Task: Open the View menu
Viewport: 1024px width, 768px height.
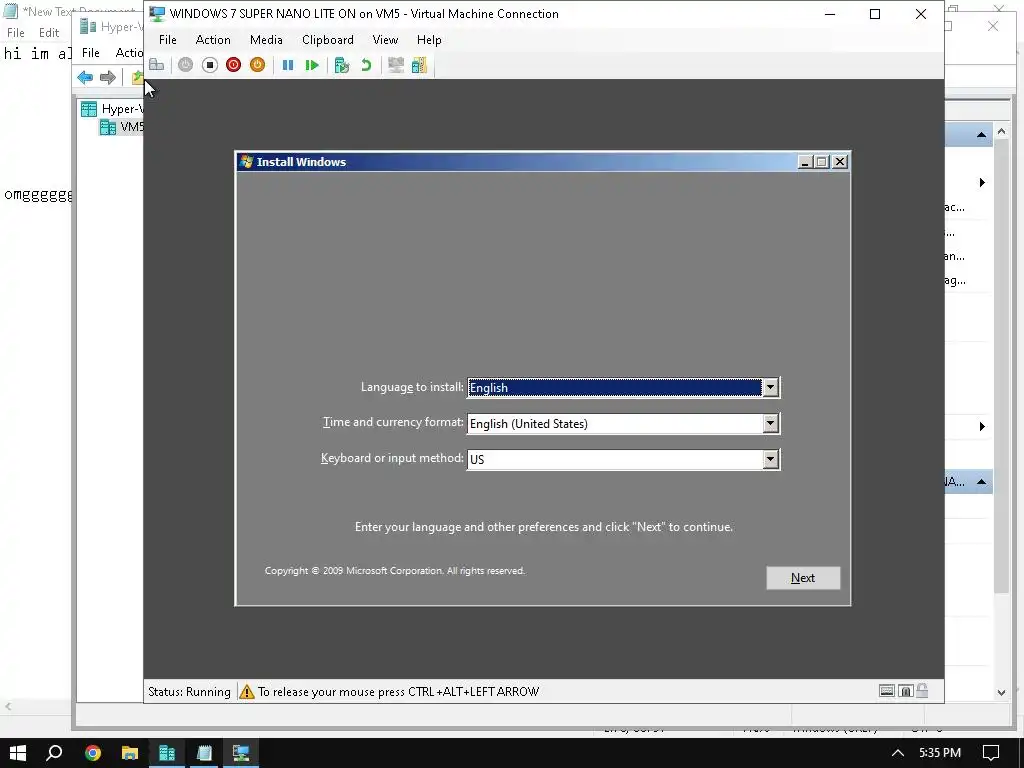Action: coord(385,40)
